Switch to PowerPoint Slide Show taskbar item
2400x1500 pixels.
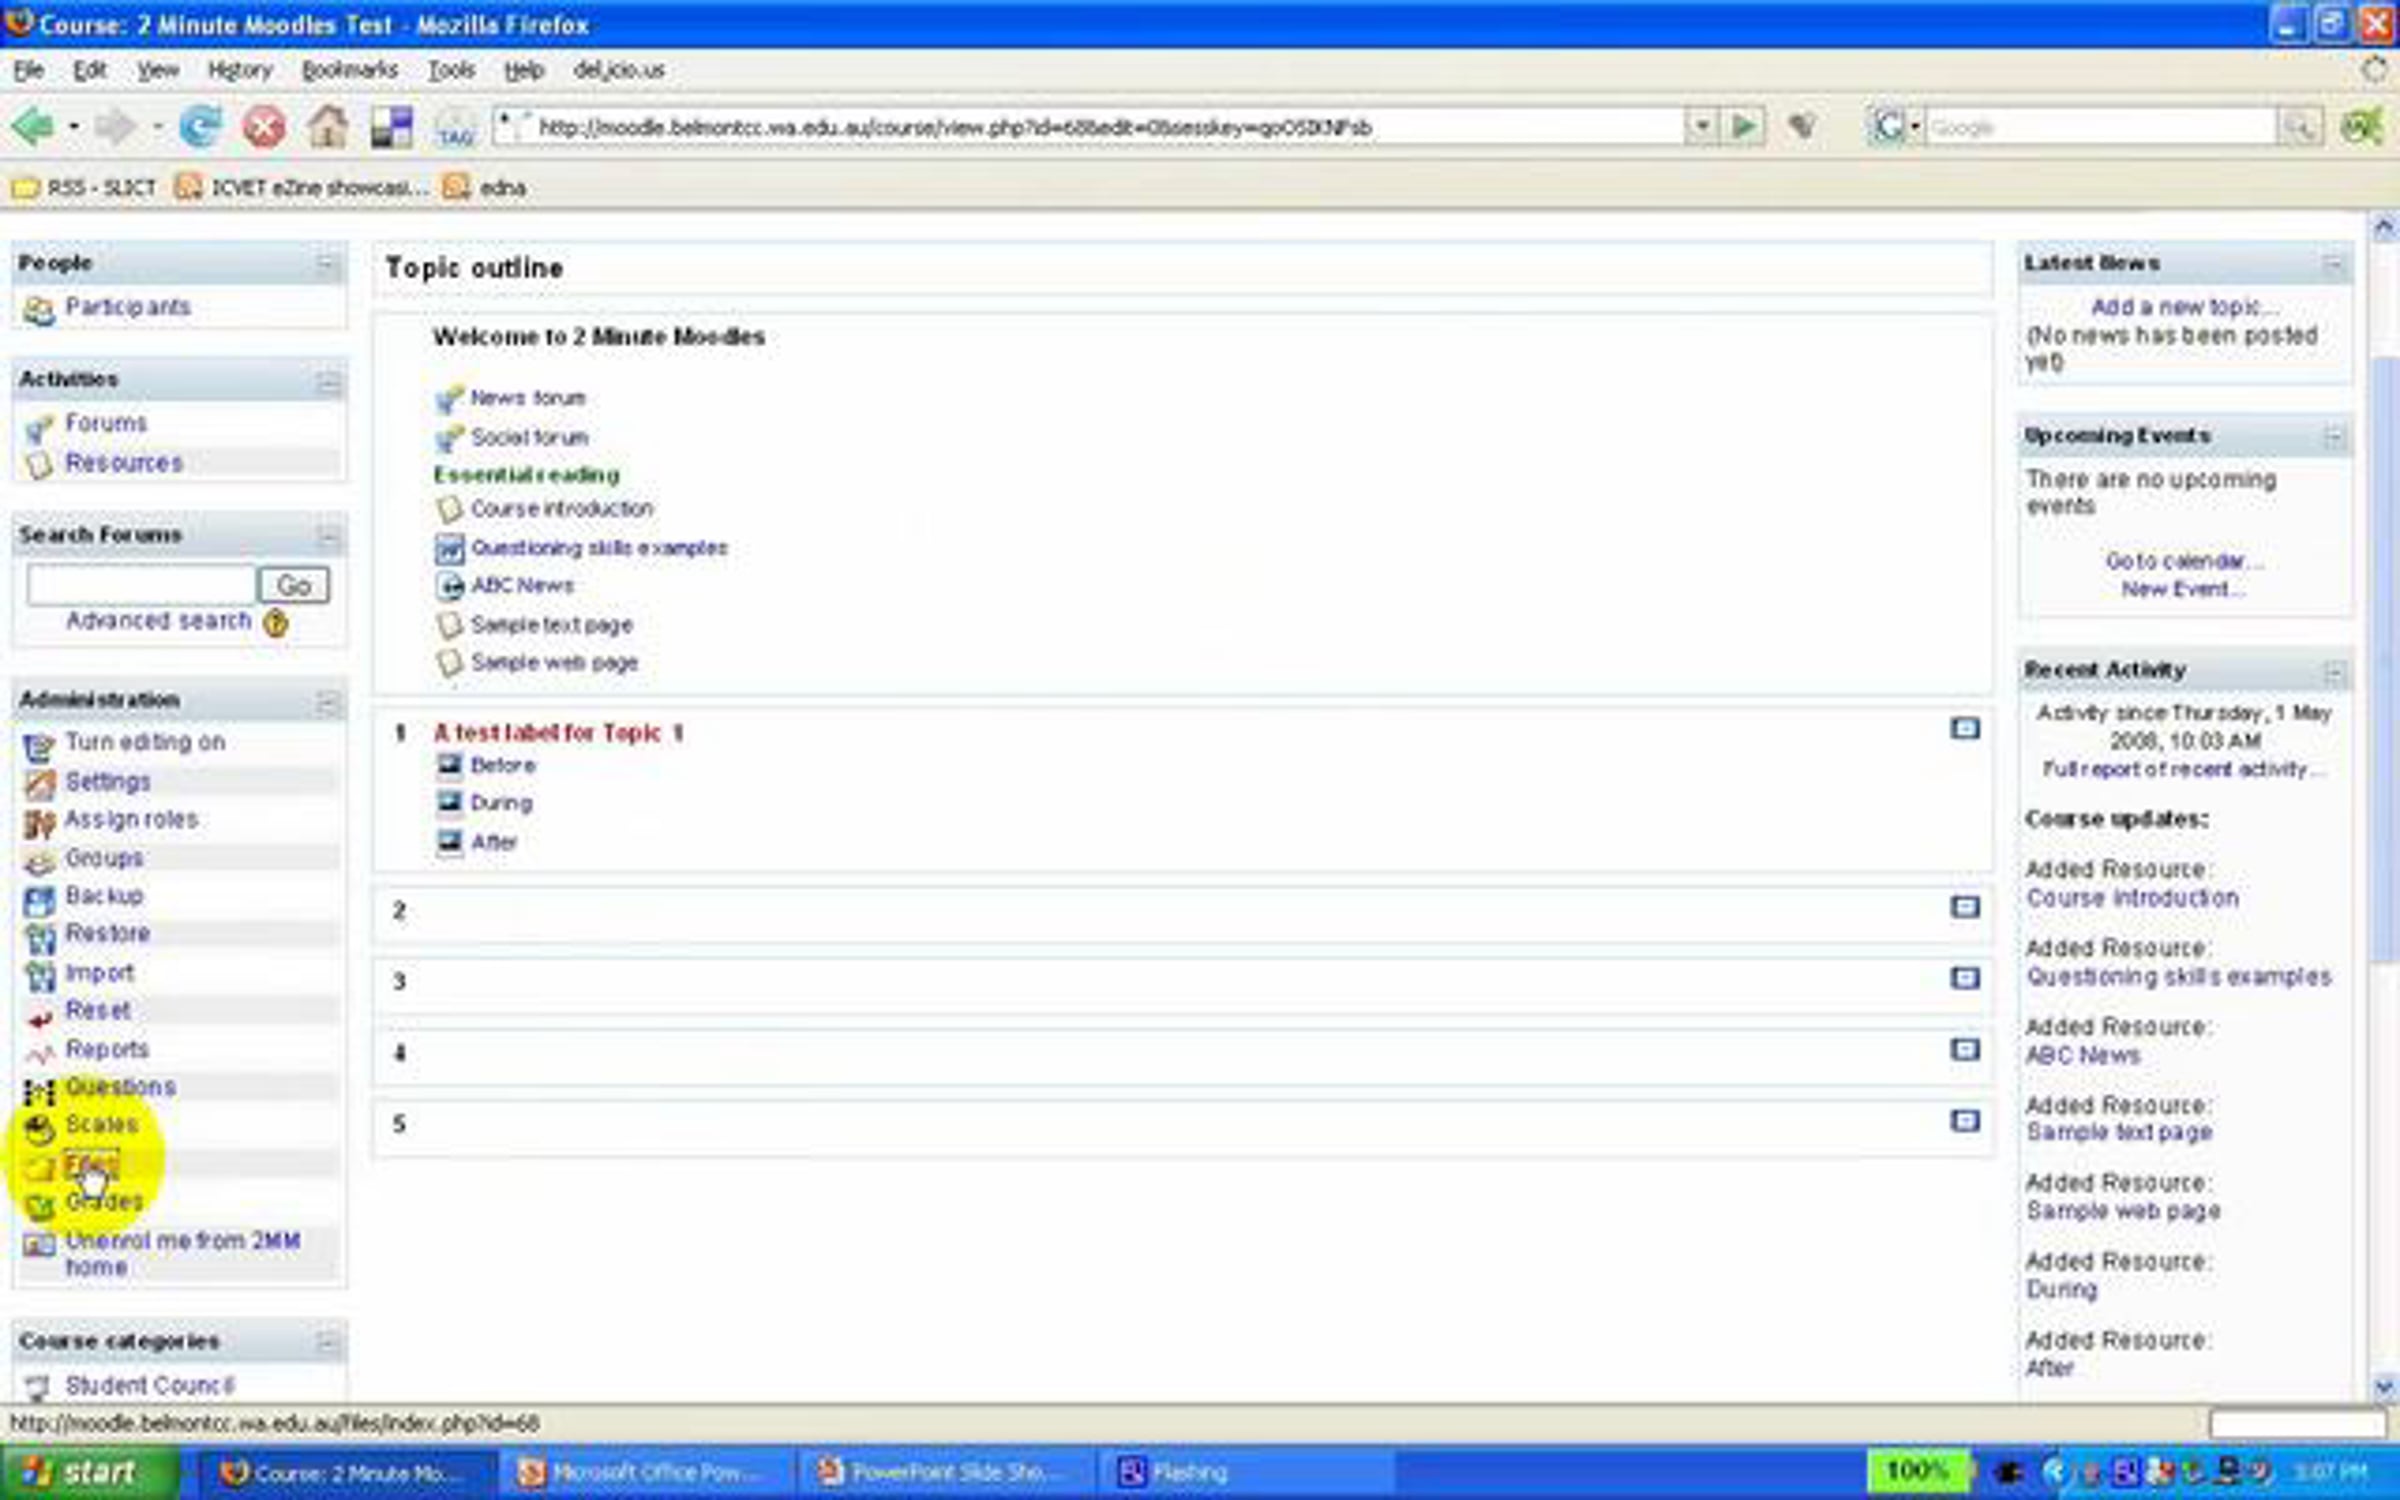click(945, 1473)
